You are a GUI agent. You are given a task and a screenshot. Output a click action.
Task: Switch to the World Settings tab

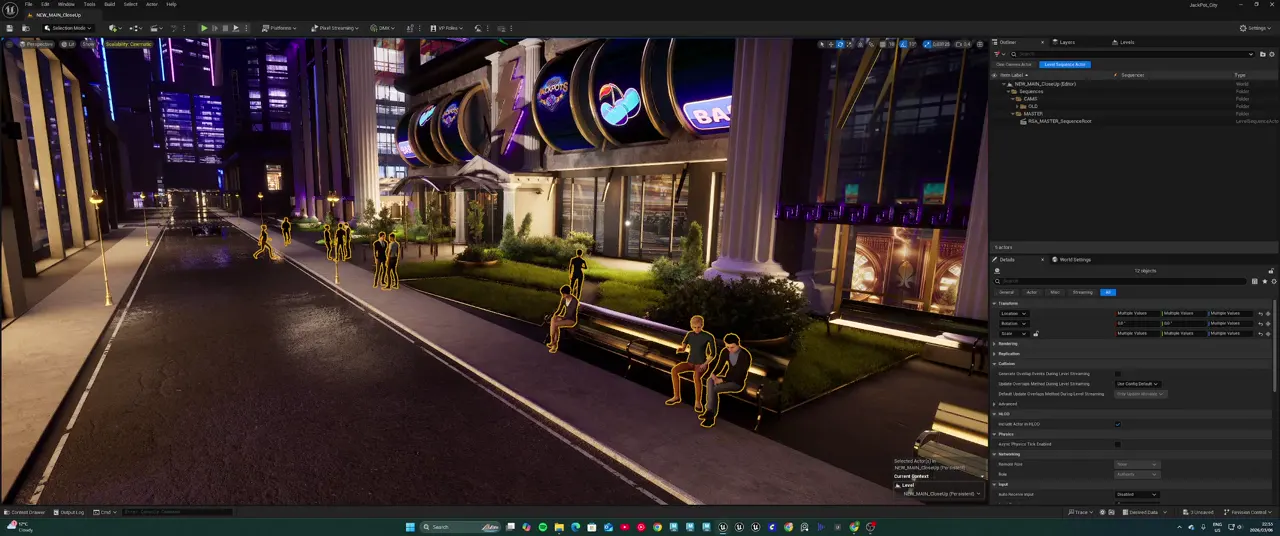click(1075, 260)
